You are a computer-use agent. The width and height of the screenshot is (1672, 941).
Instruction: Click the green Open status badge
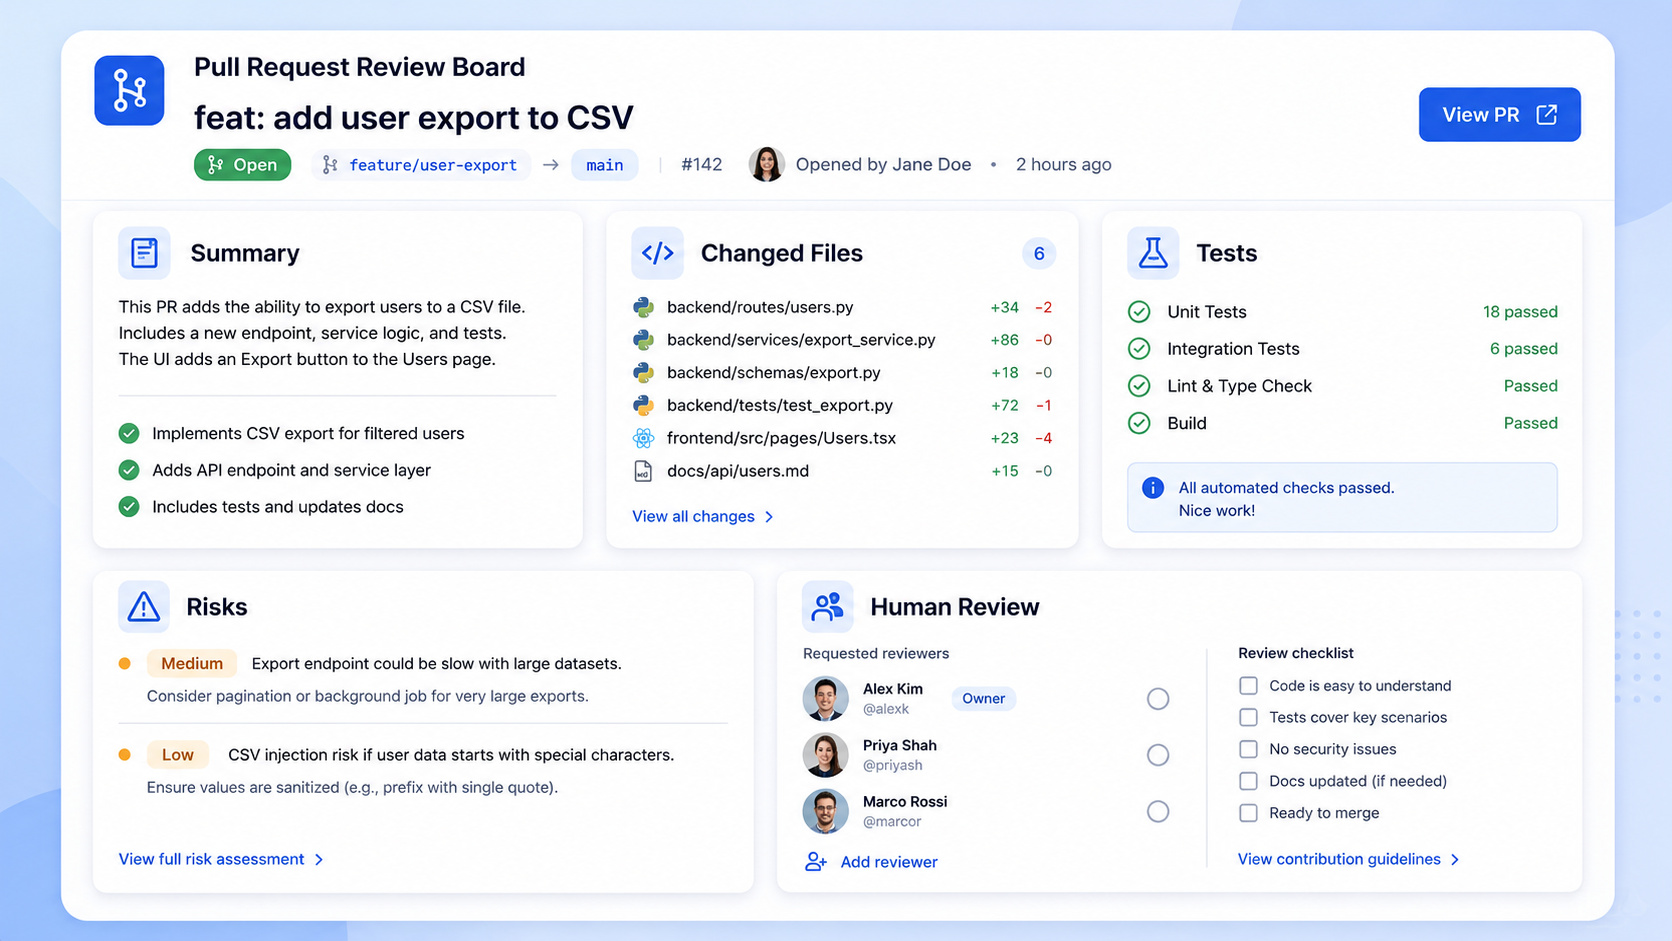pyautogui.click(x=242, y=165)
